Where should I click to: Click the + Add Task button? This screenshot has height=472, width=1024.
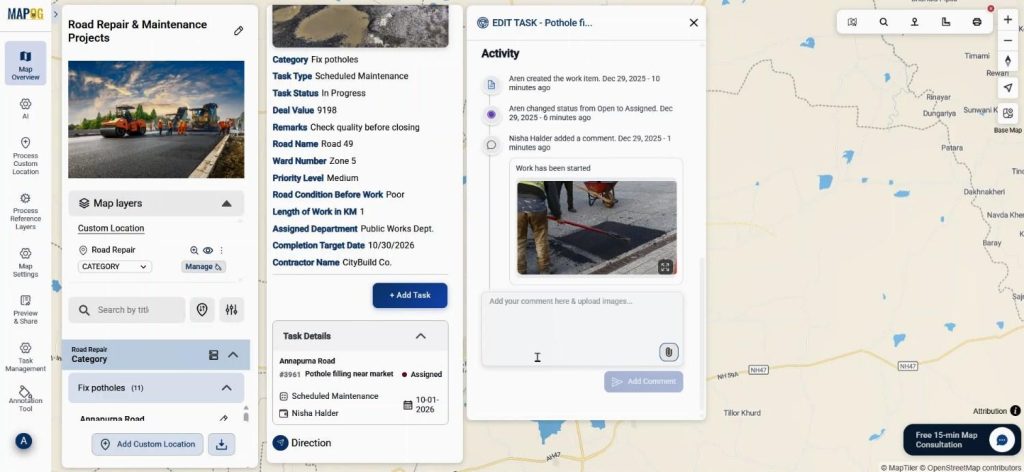pyautogui.click(x=410, y=296)
